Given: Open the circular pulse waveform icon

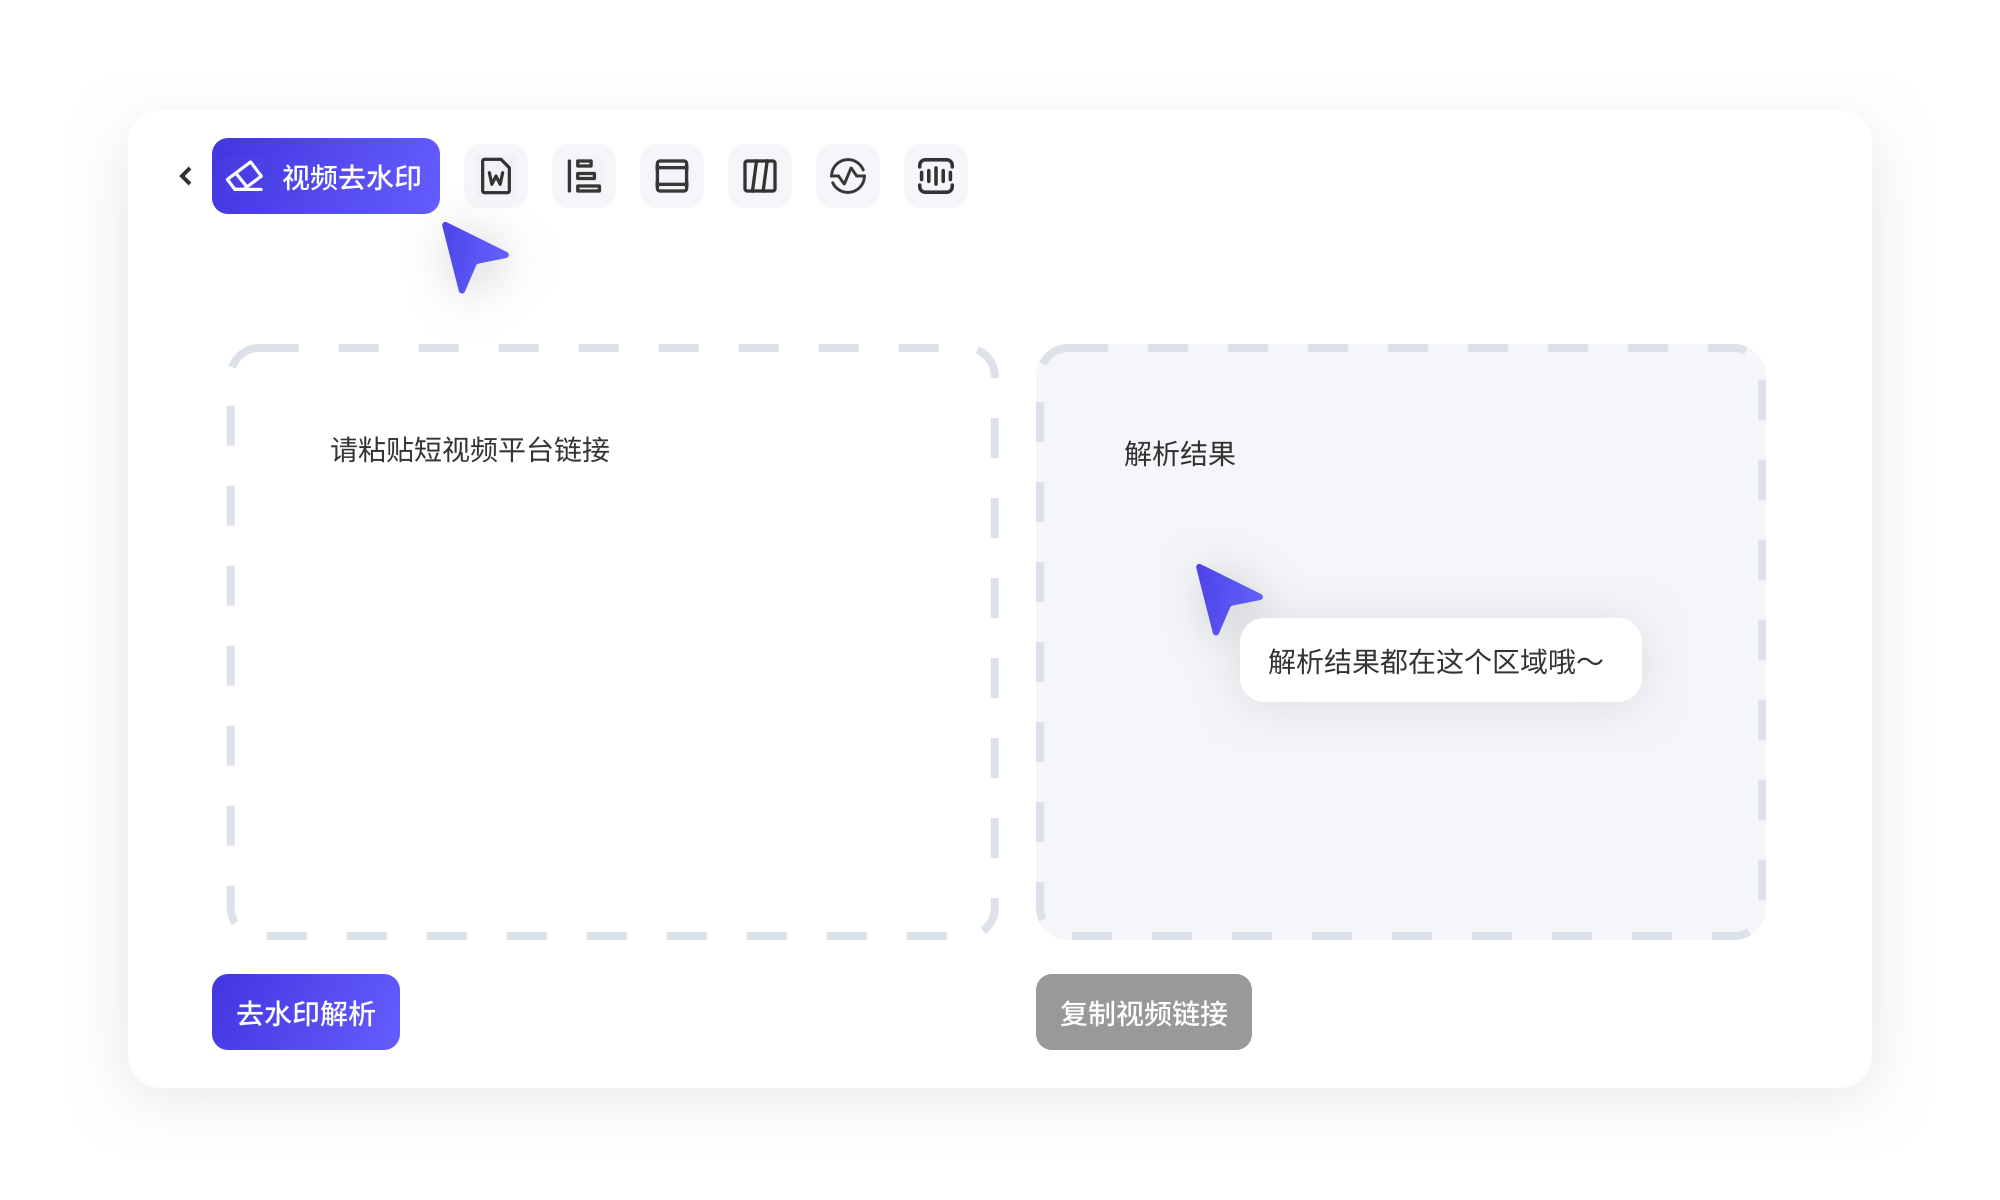Looking at the screenshot, I should pos(848,176).
